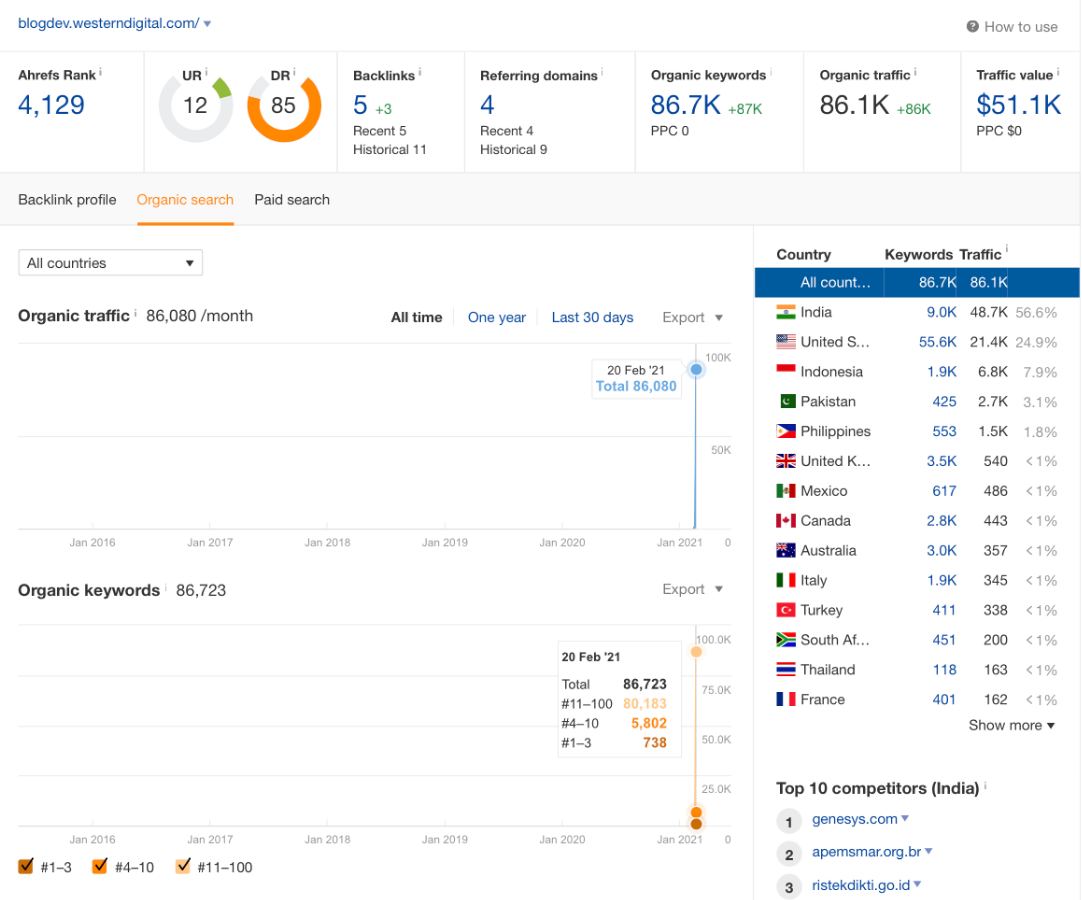Open Australia keywords count 3.0K
The image size is (1082, 900).
pyautogui.click(x=941, y=550)
